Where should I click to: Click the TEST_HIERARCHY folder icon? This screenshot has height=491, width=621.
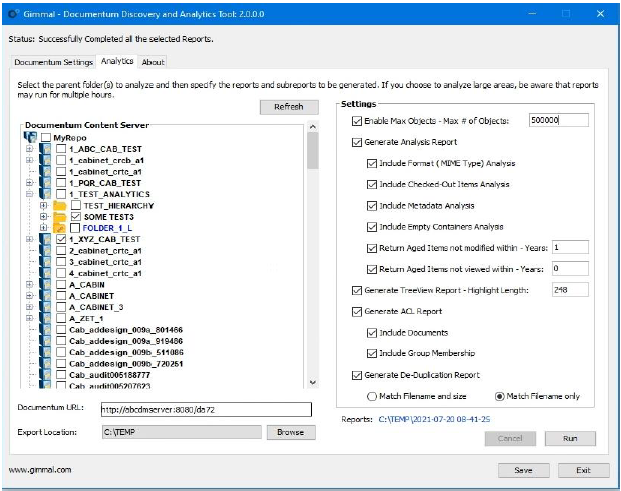tap(59, 205)
